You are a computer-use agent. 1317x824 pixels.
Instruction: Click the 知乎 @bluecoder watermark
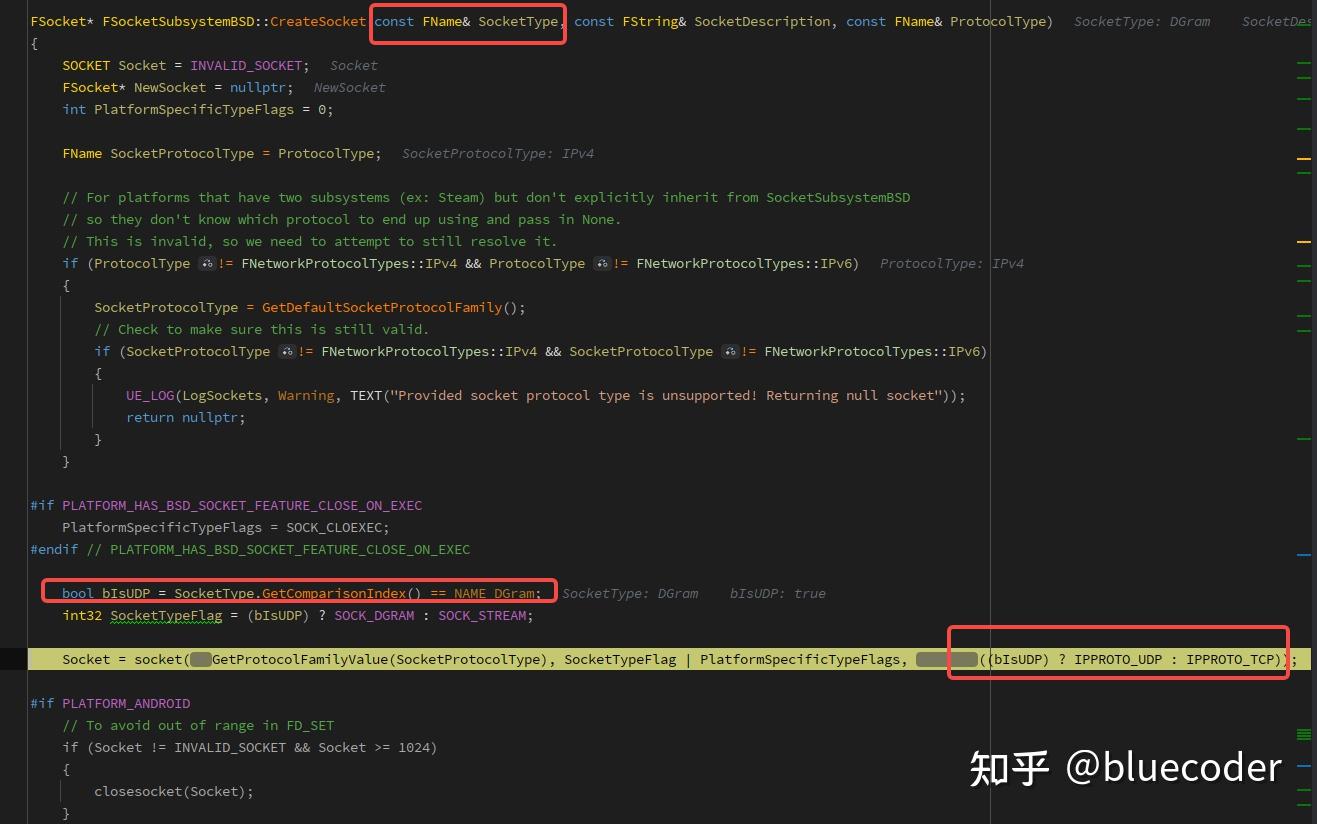pyautogui.click(x=1124, y=767)
